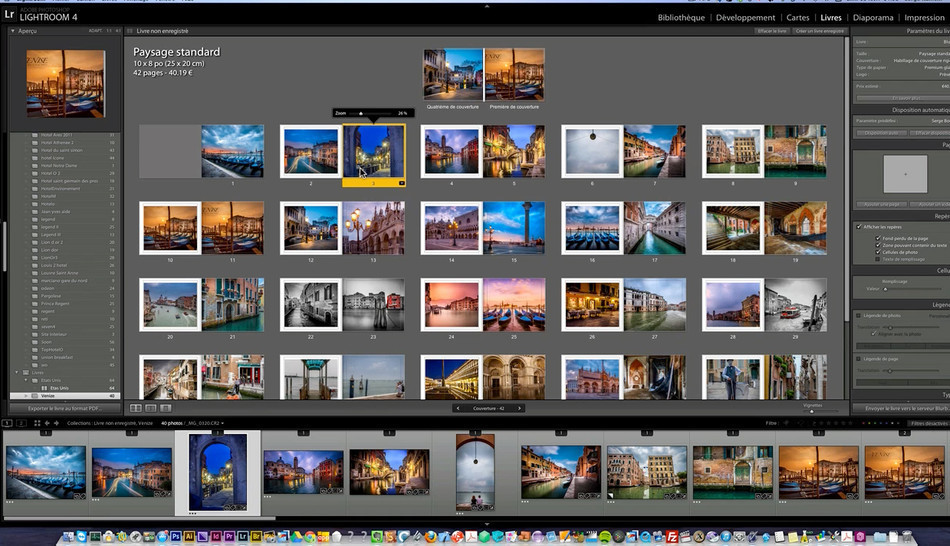Expand the Venize collection triangle
Image resolution: width=950 pixels, height=546 pixels.
[26, 396]
